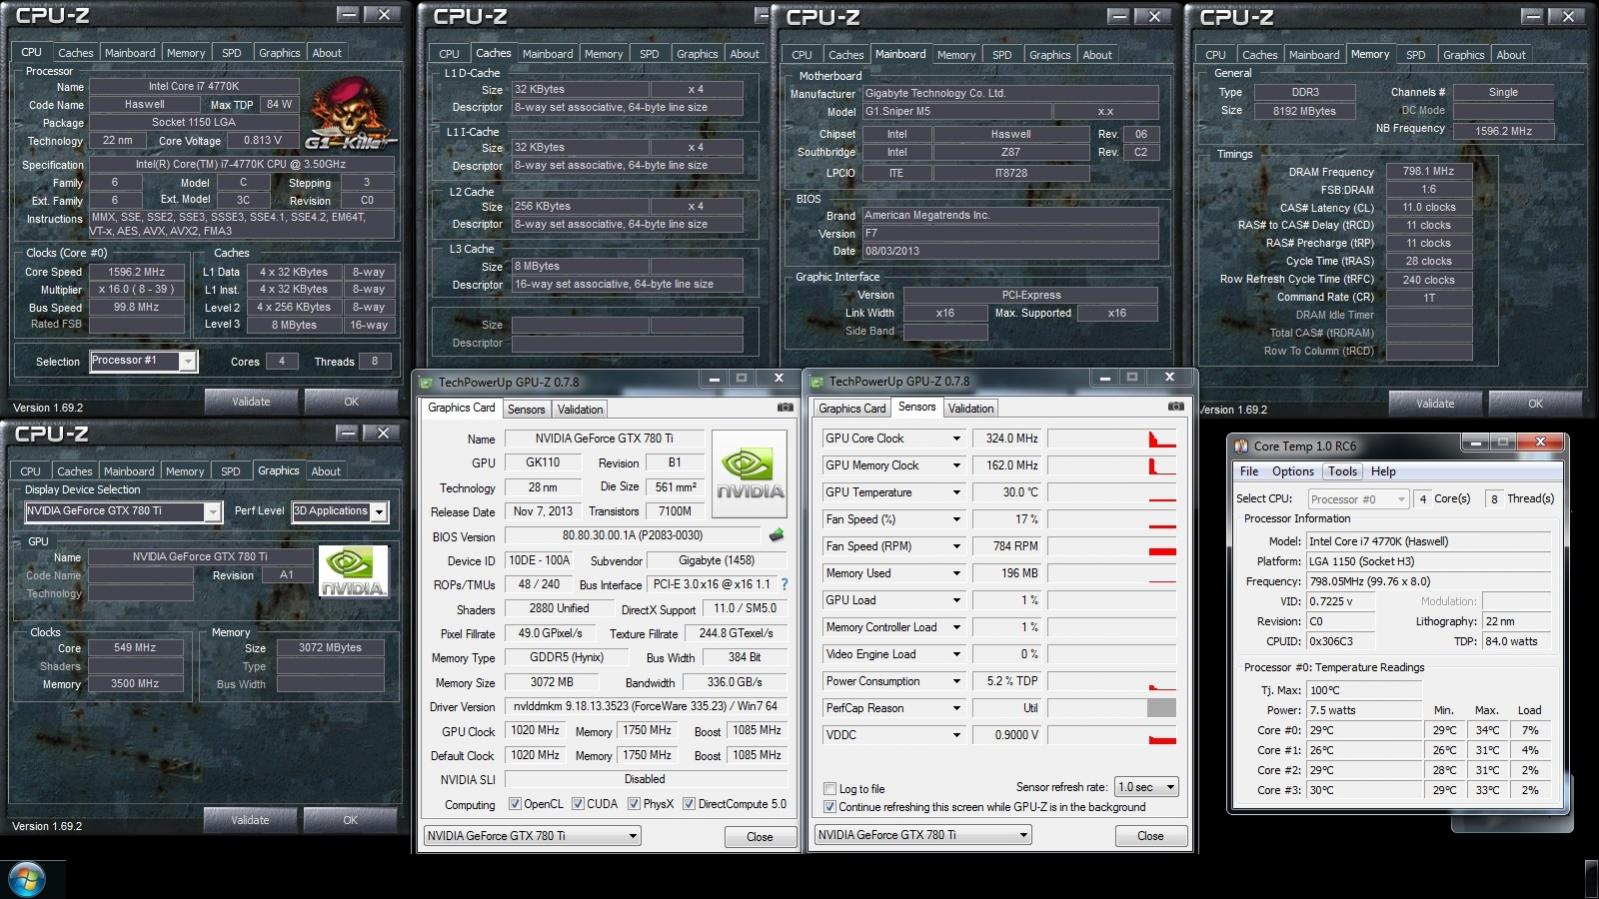Click the question mark next to Bus Interface
Viewport: 1599px width, 899px height.
(784, 584)
